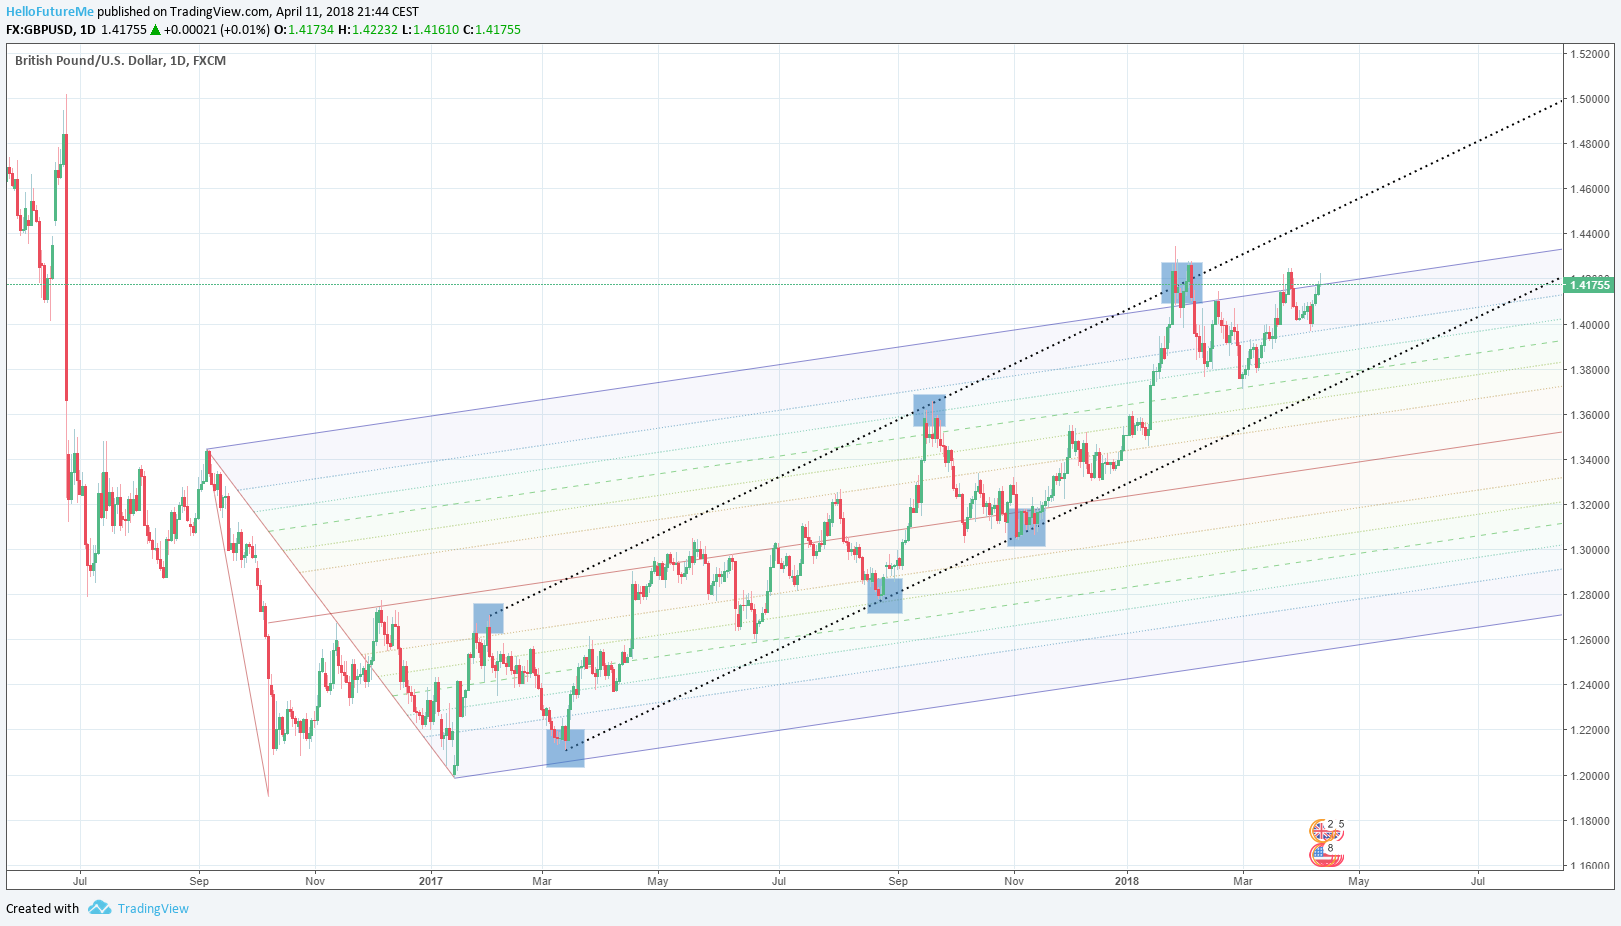Image resolution: width=1621 pixels, height=926 pixels.
Task: Click the 1.34000 price axis label
Action: click(x=1590, y=460)
